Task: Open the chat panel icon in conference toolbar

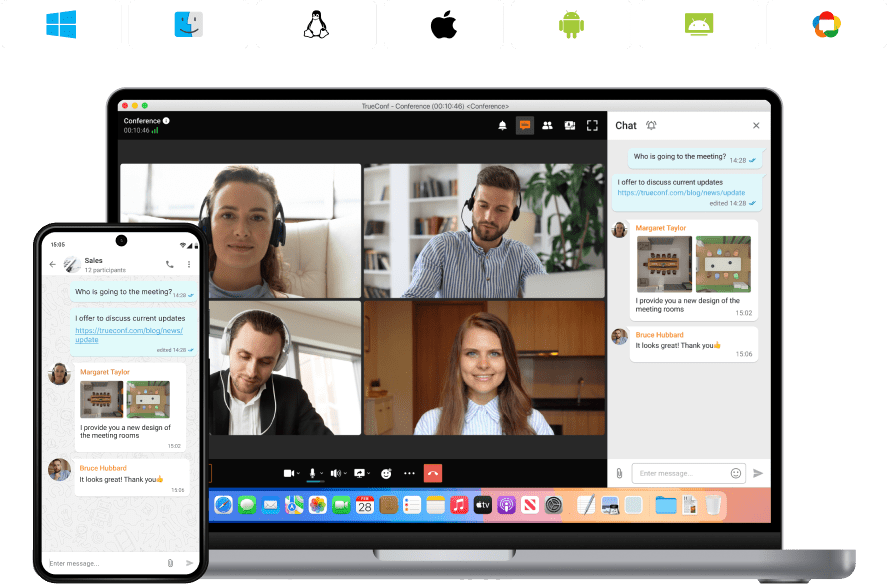Action: pyautogui.click(x=525, y=125)
